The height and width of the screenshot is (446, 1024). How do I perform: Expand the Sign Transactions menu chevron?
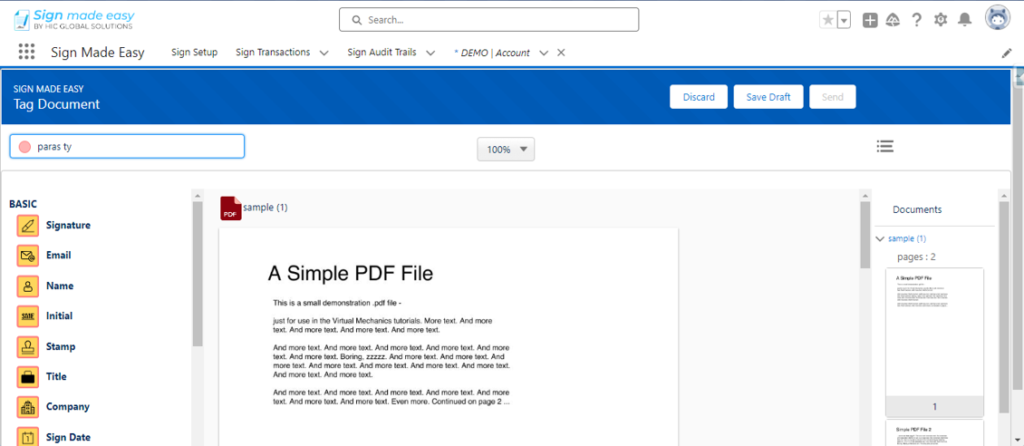pyautogui.click(x=324, y=53)
